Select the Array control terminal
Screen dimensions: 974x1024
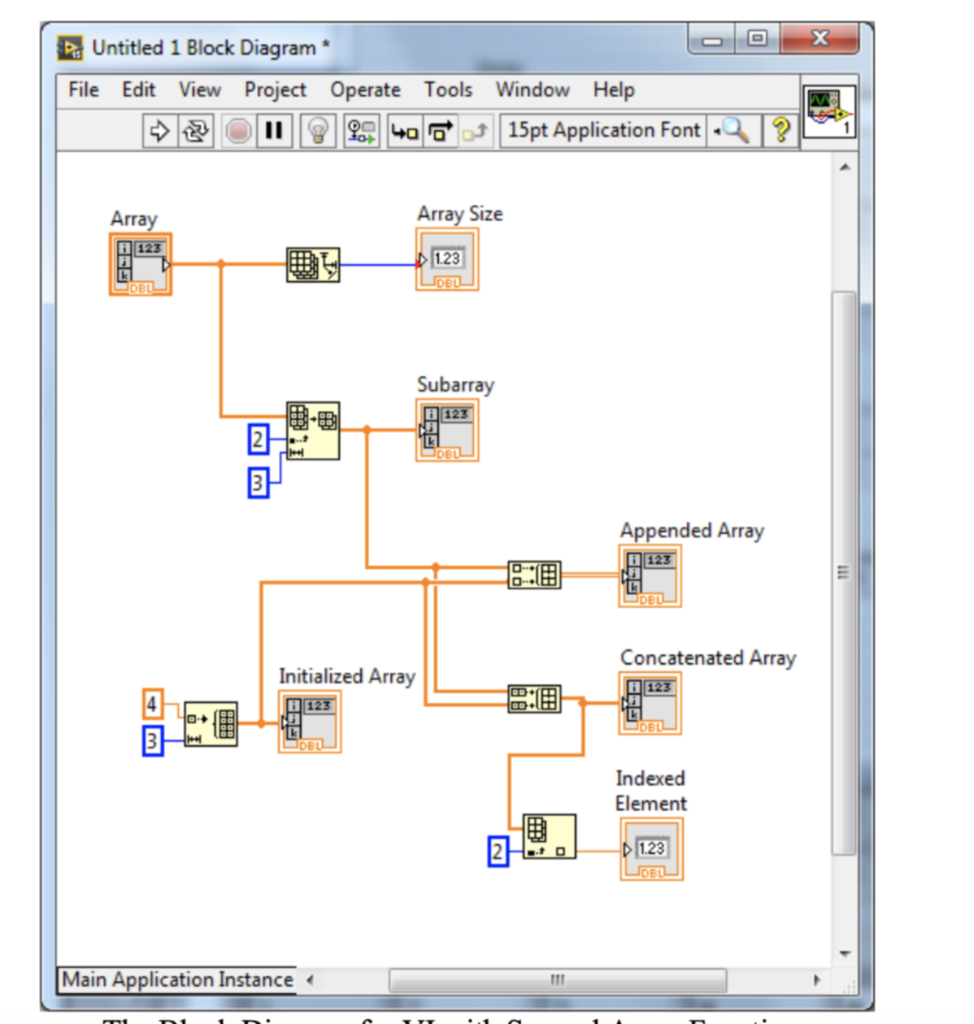pyautogui.click(x=140, y=264)
